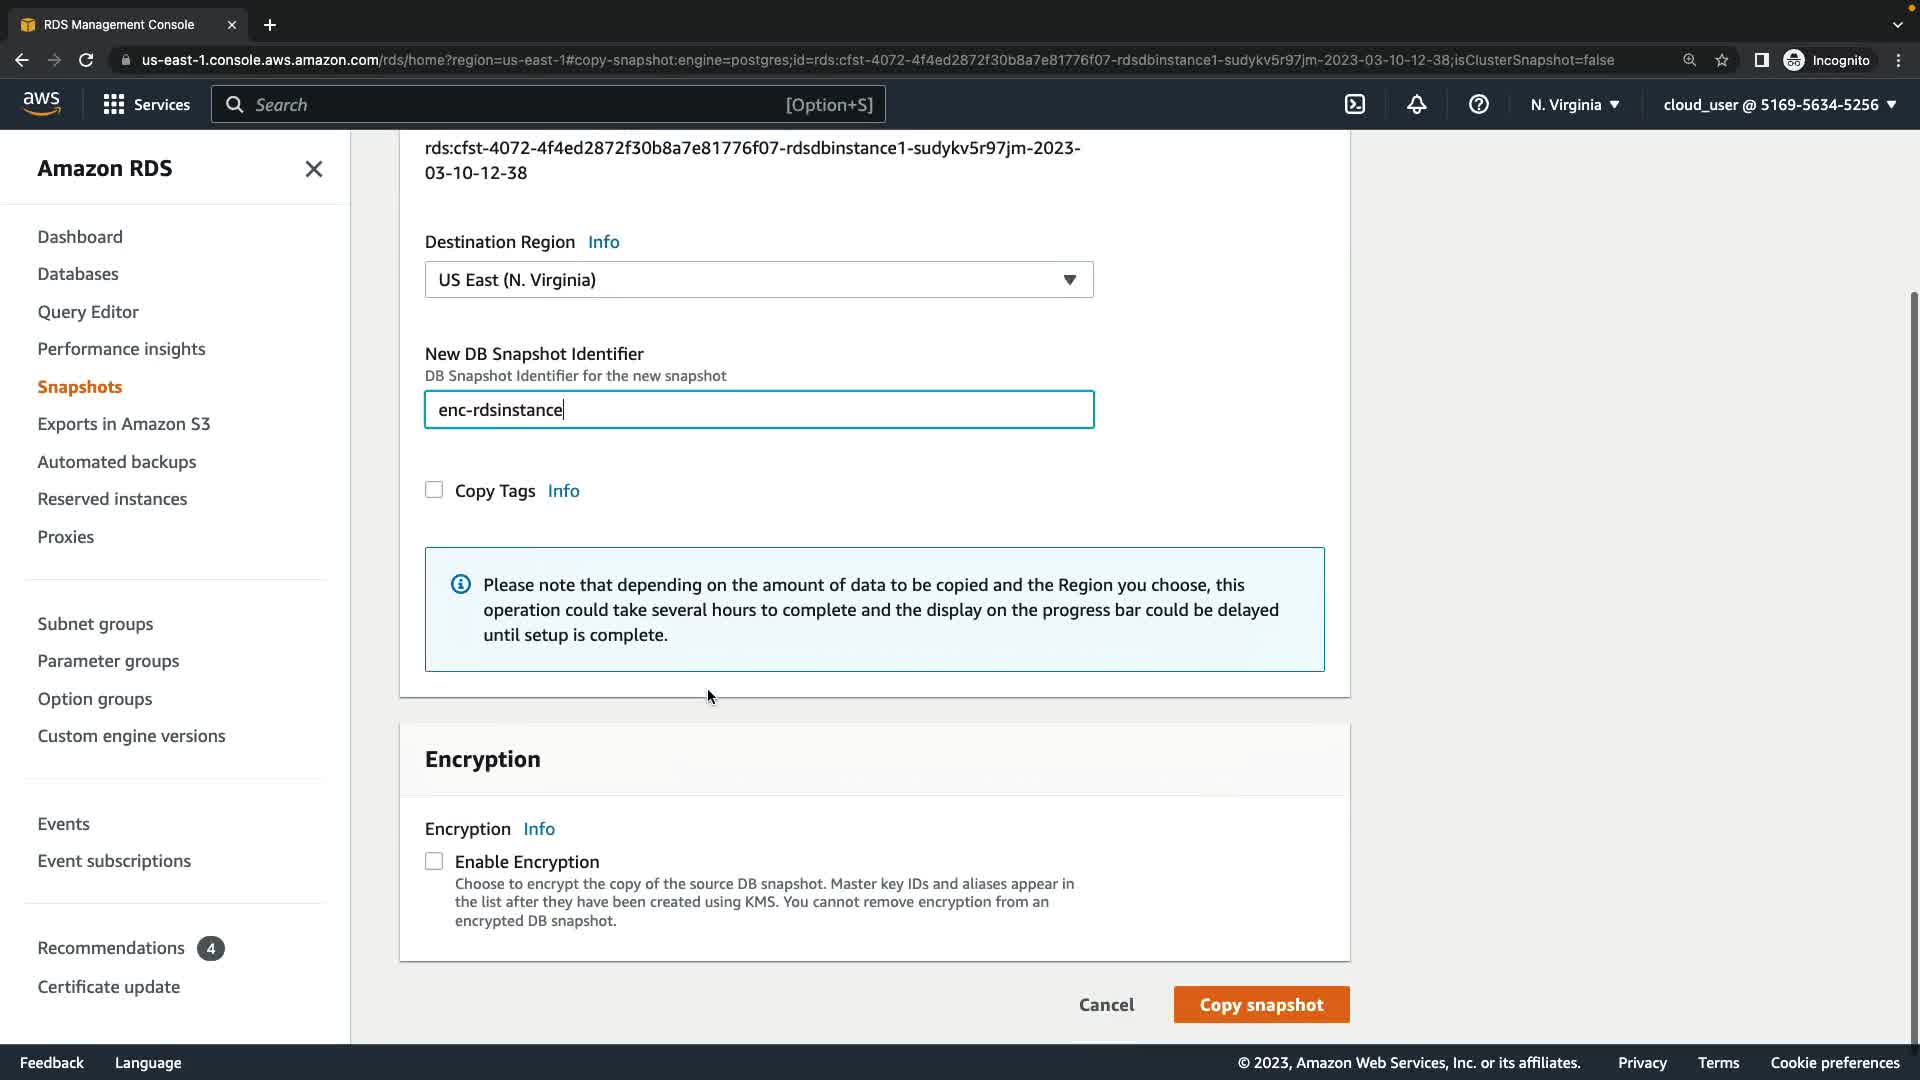The width and height of the screenshot is (1920, 1080).
Task: Open Automated backups in the sidebar
Action: pyautogui.click(x=116, y=462)
